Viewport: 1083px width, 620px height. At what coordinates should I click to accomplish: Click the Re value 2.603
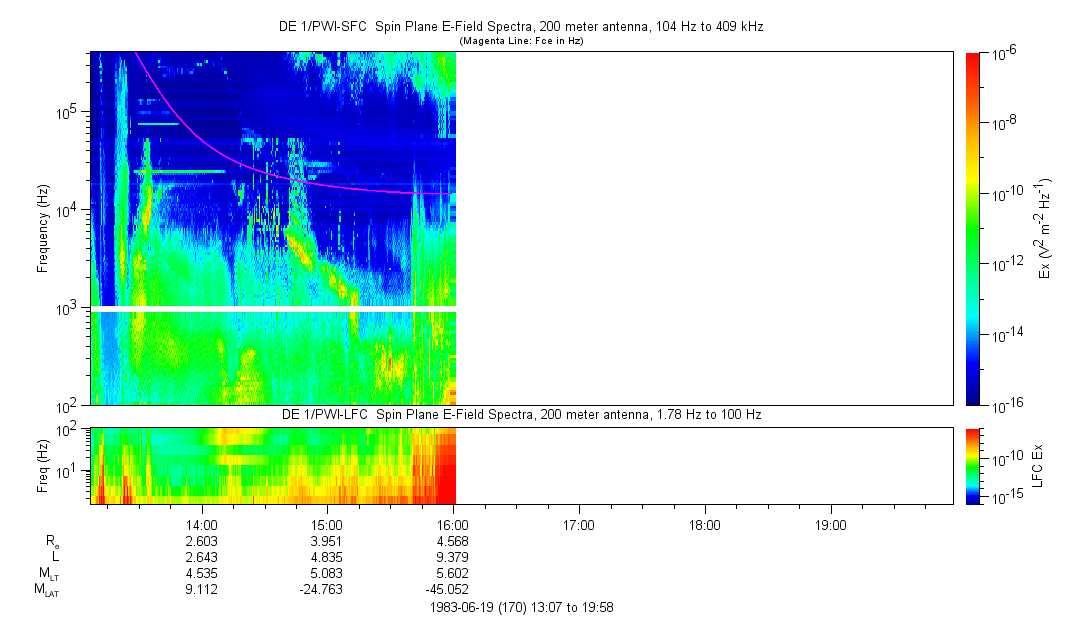point(202,540)
